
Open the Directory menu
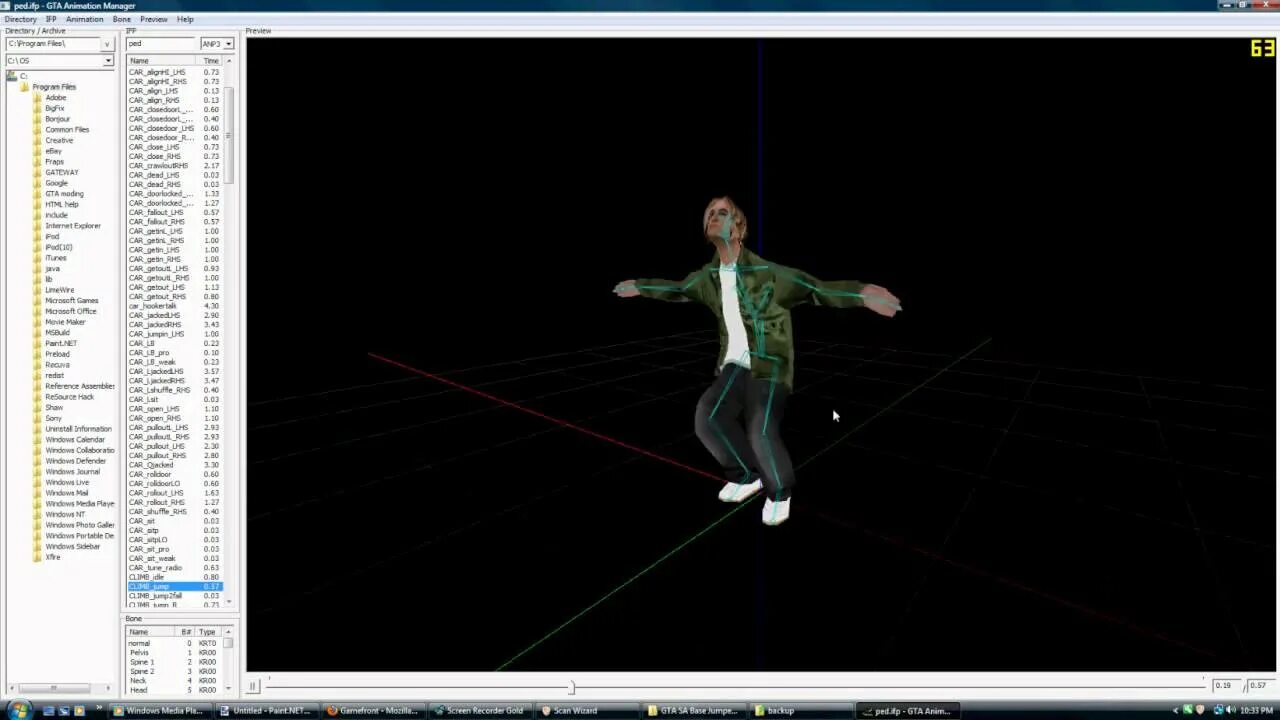(21, 19)
